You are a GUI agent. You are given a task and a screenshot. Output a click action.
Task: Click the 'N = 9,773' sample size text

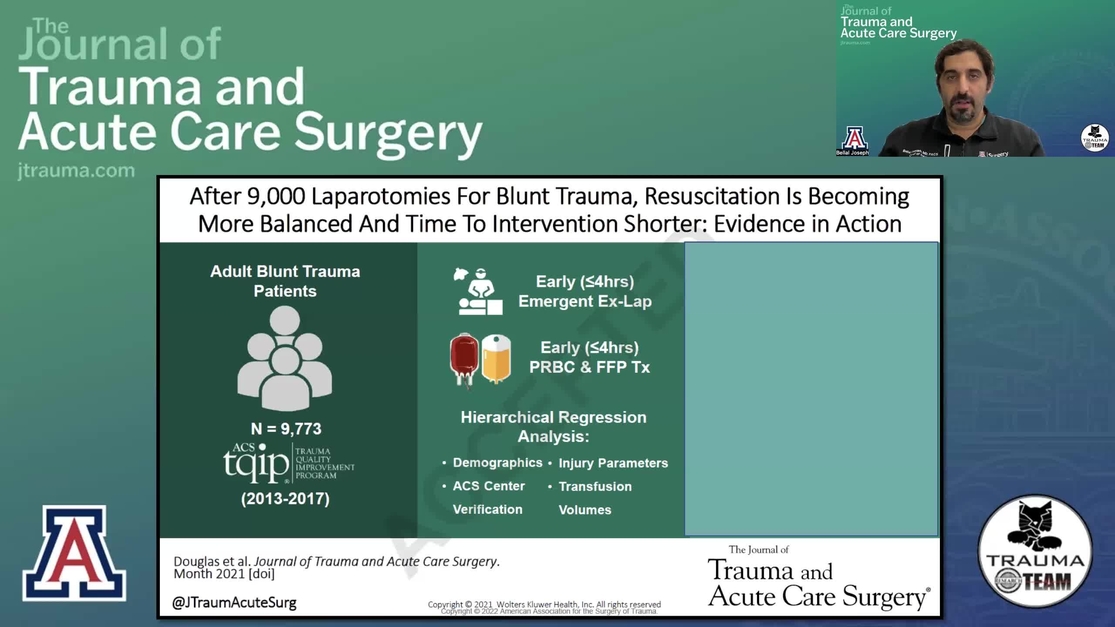285,429
